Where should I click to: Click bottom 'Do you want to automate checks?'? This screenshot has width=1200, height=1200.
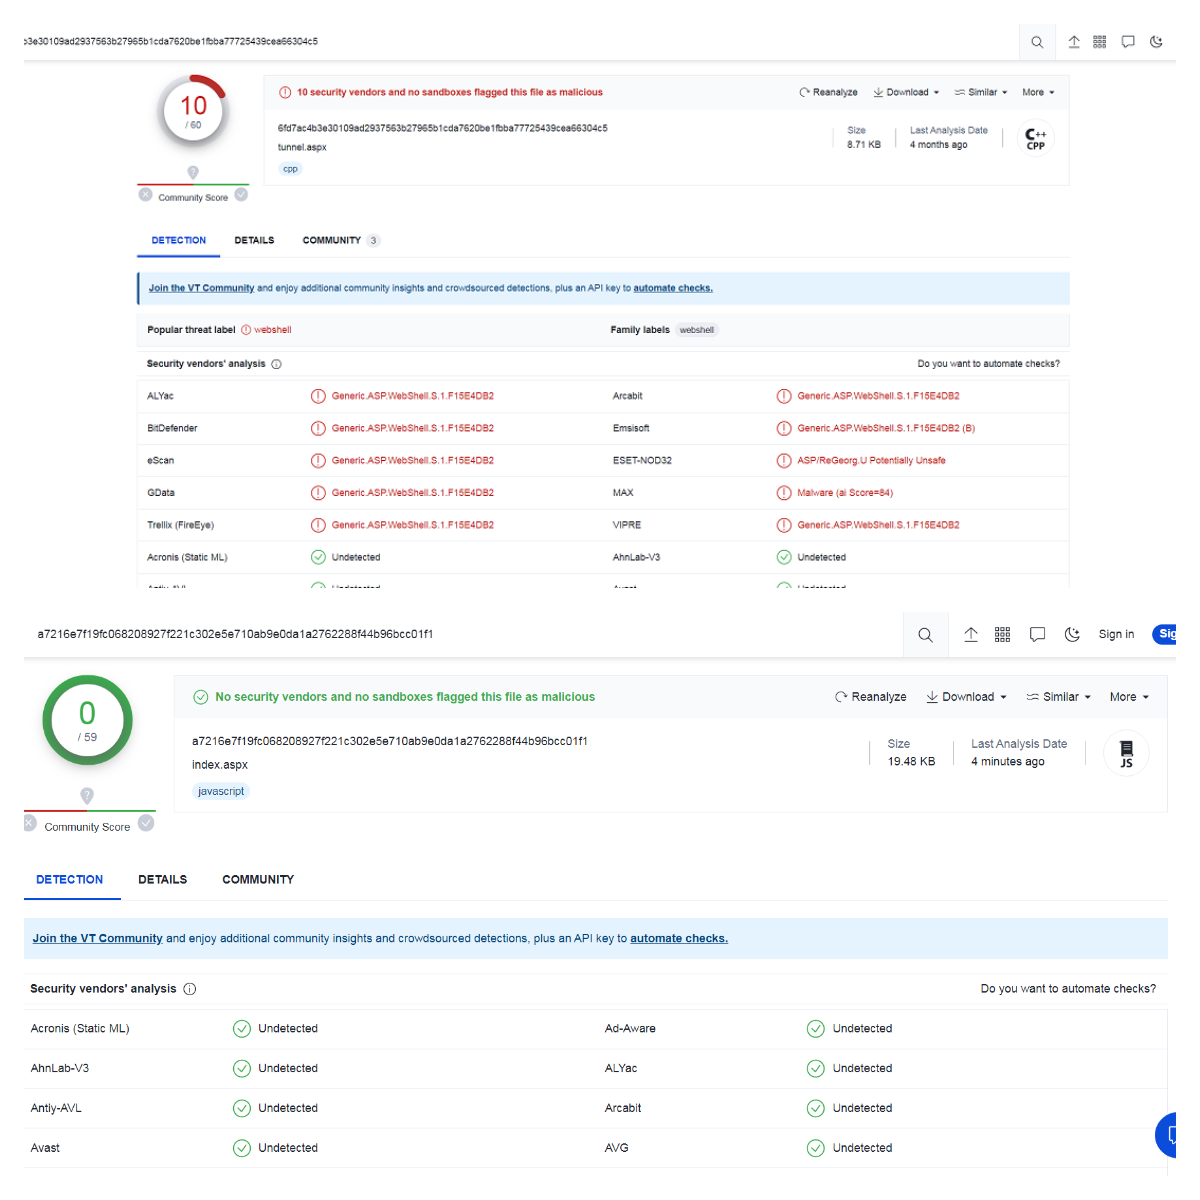click(x=1068, y=989)
